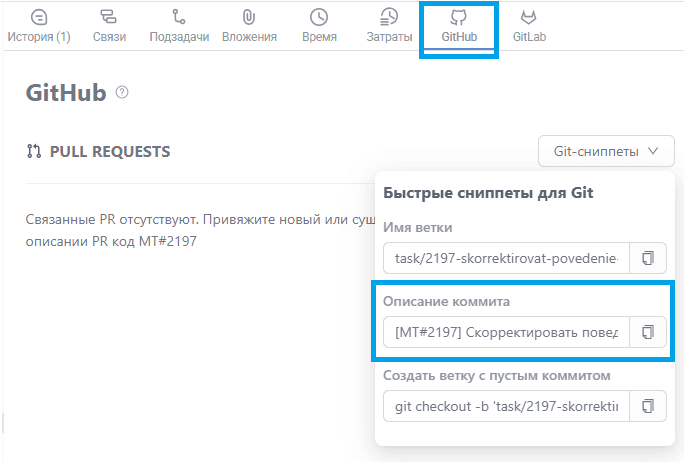Click the 'Описание коммита' label
This screenshot has width=684, height=462.
446,301
